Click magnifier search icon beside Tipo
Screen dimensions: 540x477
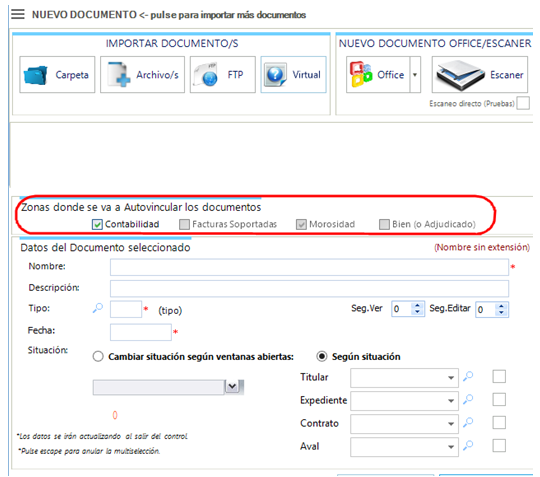click(98, 308)
